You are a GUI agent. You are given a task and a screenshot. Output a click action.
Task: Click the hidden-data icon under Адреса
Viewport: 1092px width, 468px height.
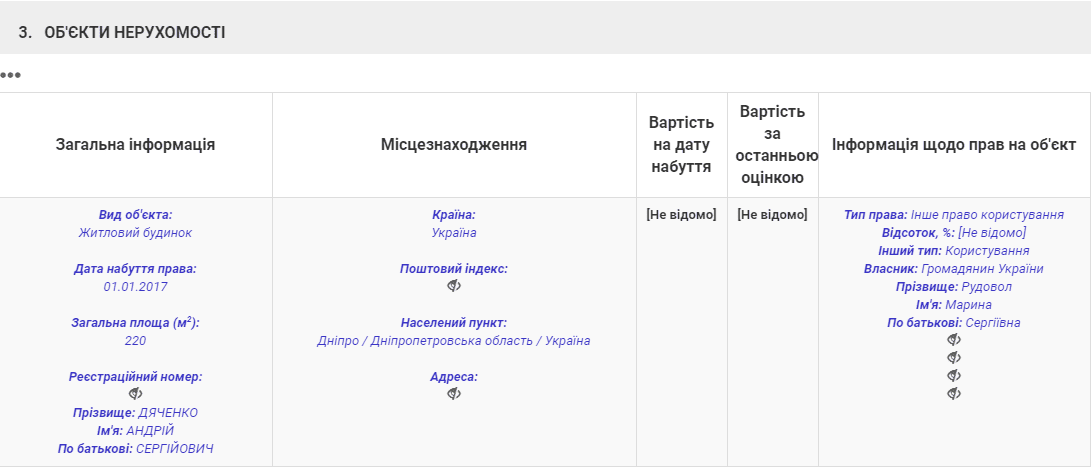[453, 394]
